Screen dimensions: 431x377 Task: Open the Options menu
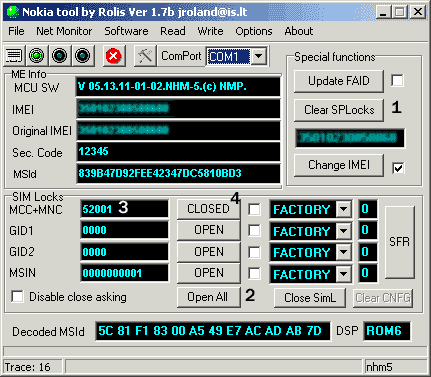pos(254,31)
